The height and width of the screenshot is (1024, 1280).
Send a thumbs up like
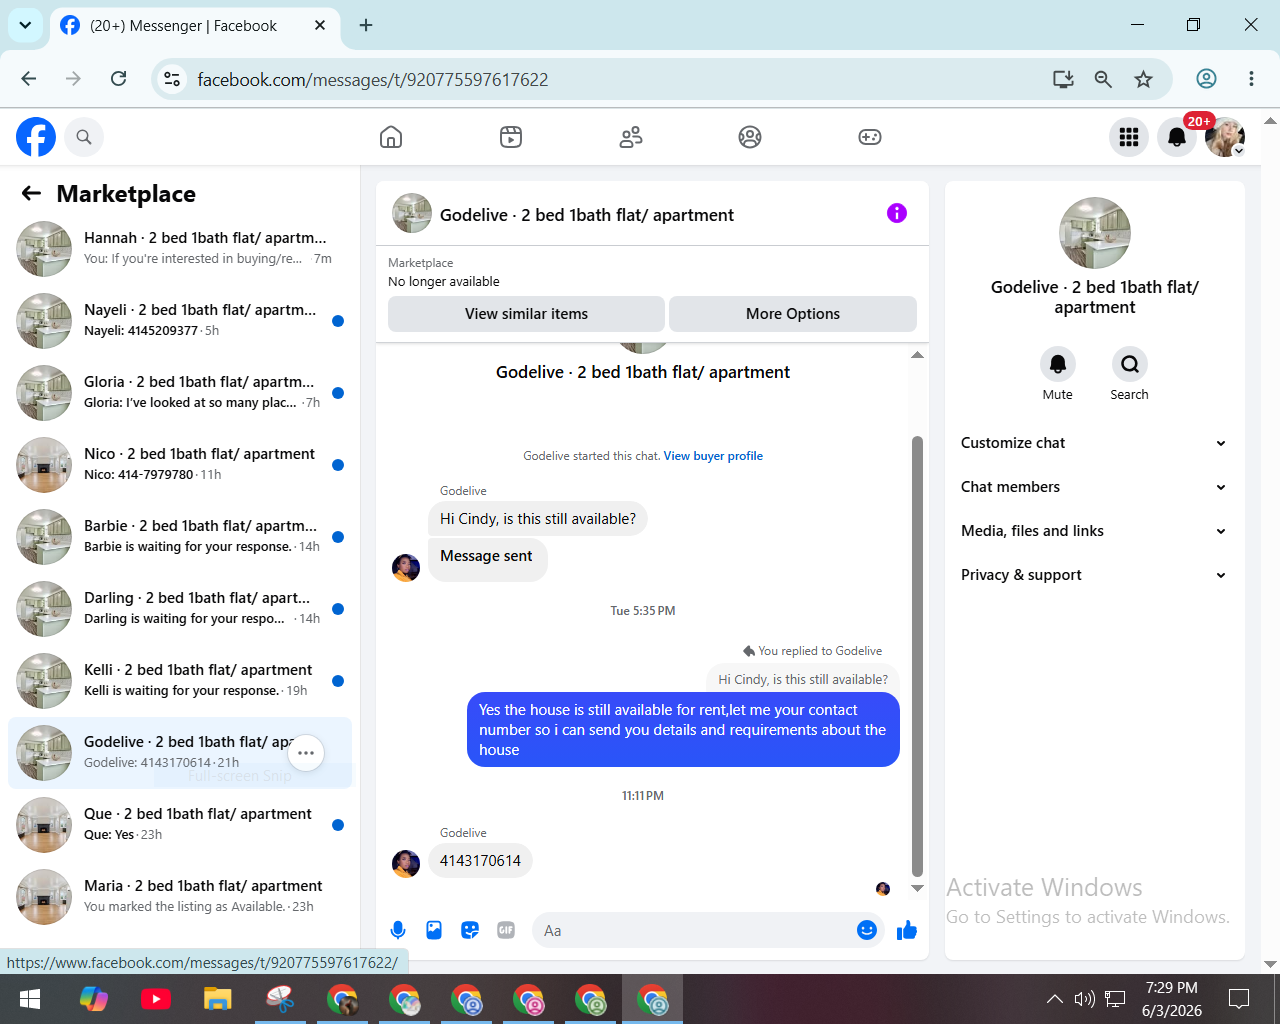pyautogui.click(x=907, y=930)
